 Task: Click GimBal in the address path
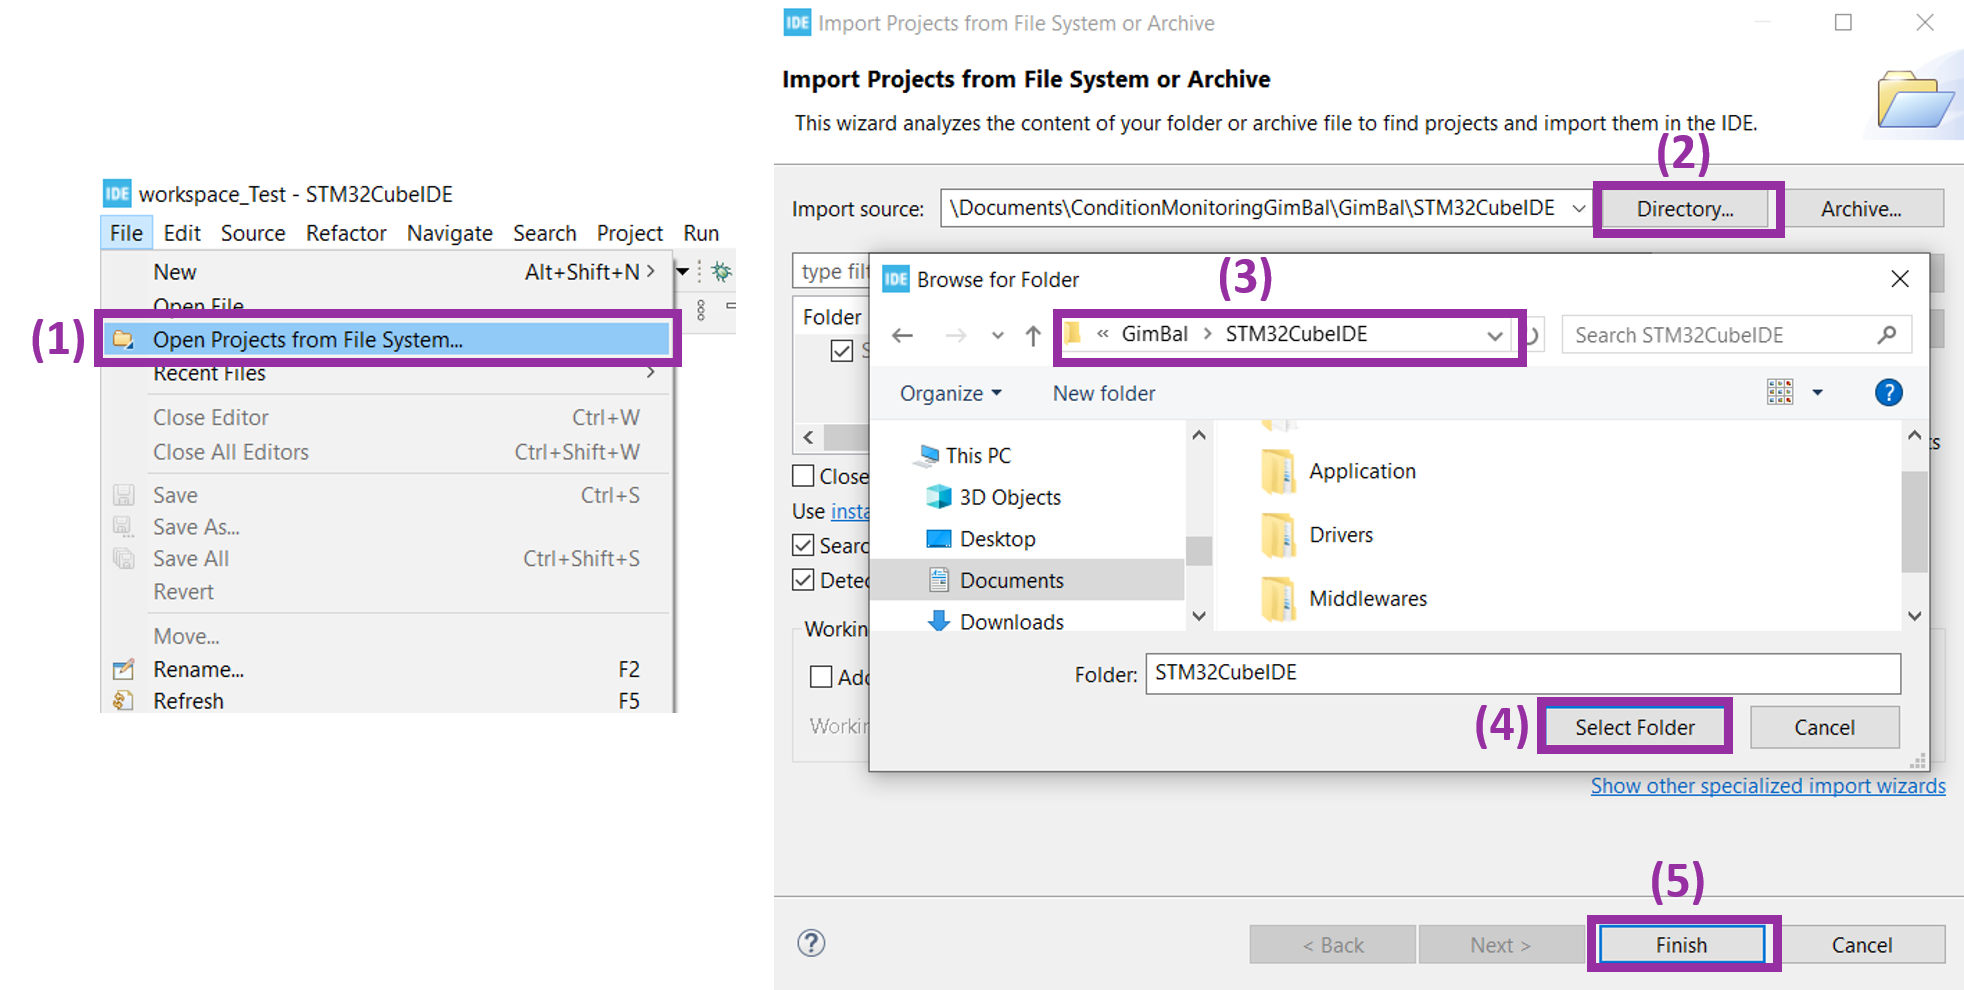pyautogui.click(x=1154, y=334)
